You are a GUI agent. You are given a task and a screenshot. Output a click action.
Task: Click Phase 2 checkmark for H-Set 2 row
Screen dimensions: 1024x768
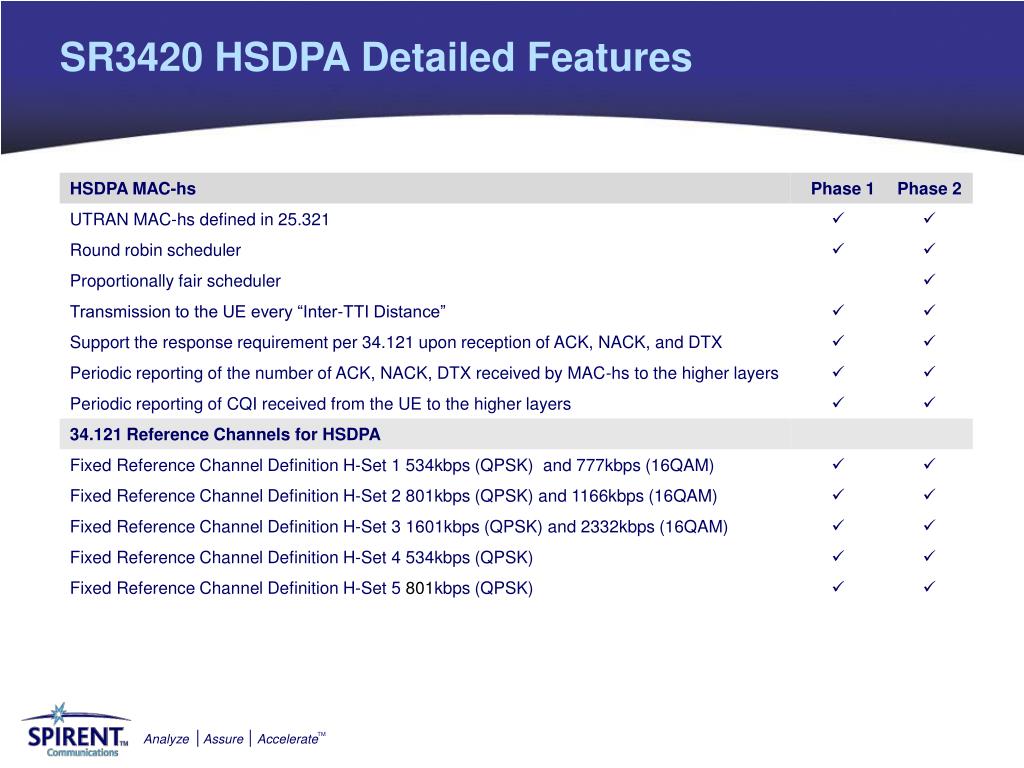click(x=929, y=494)
